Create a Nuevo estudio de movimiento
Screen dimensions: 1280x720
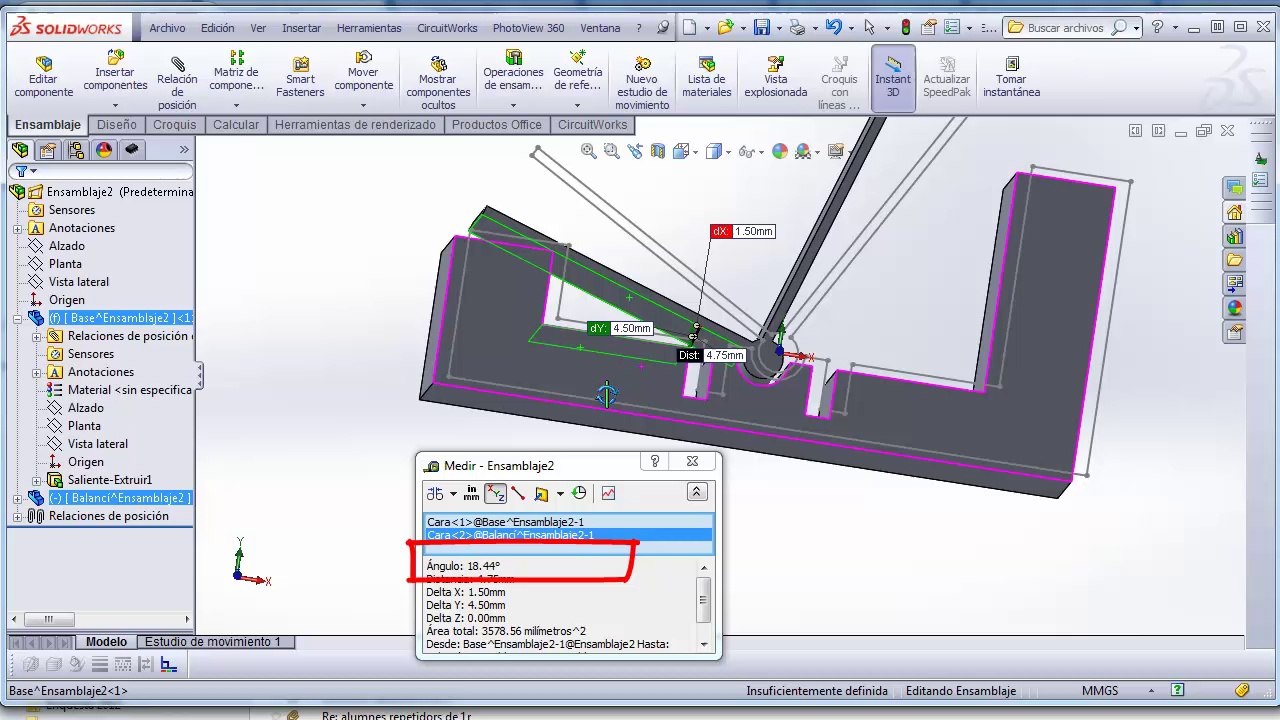642,82
